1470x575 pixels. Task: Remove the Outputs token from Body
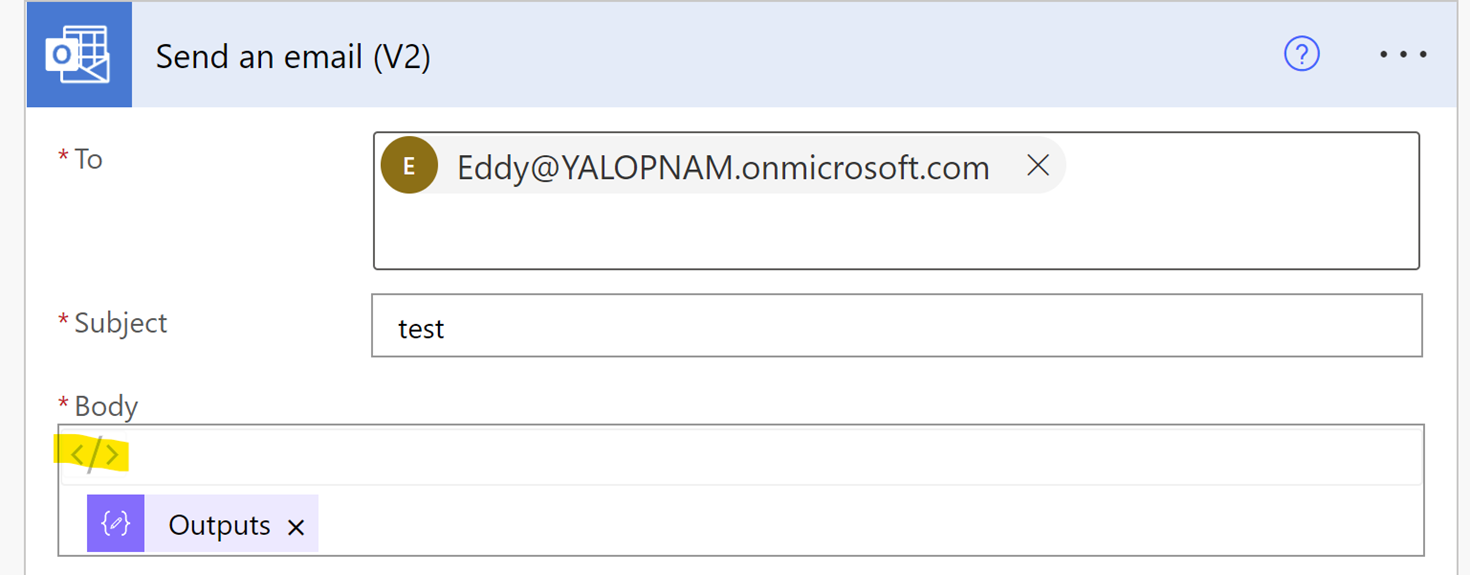click(x=296, y=527)
